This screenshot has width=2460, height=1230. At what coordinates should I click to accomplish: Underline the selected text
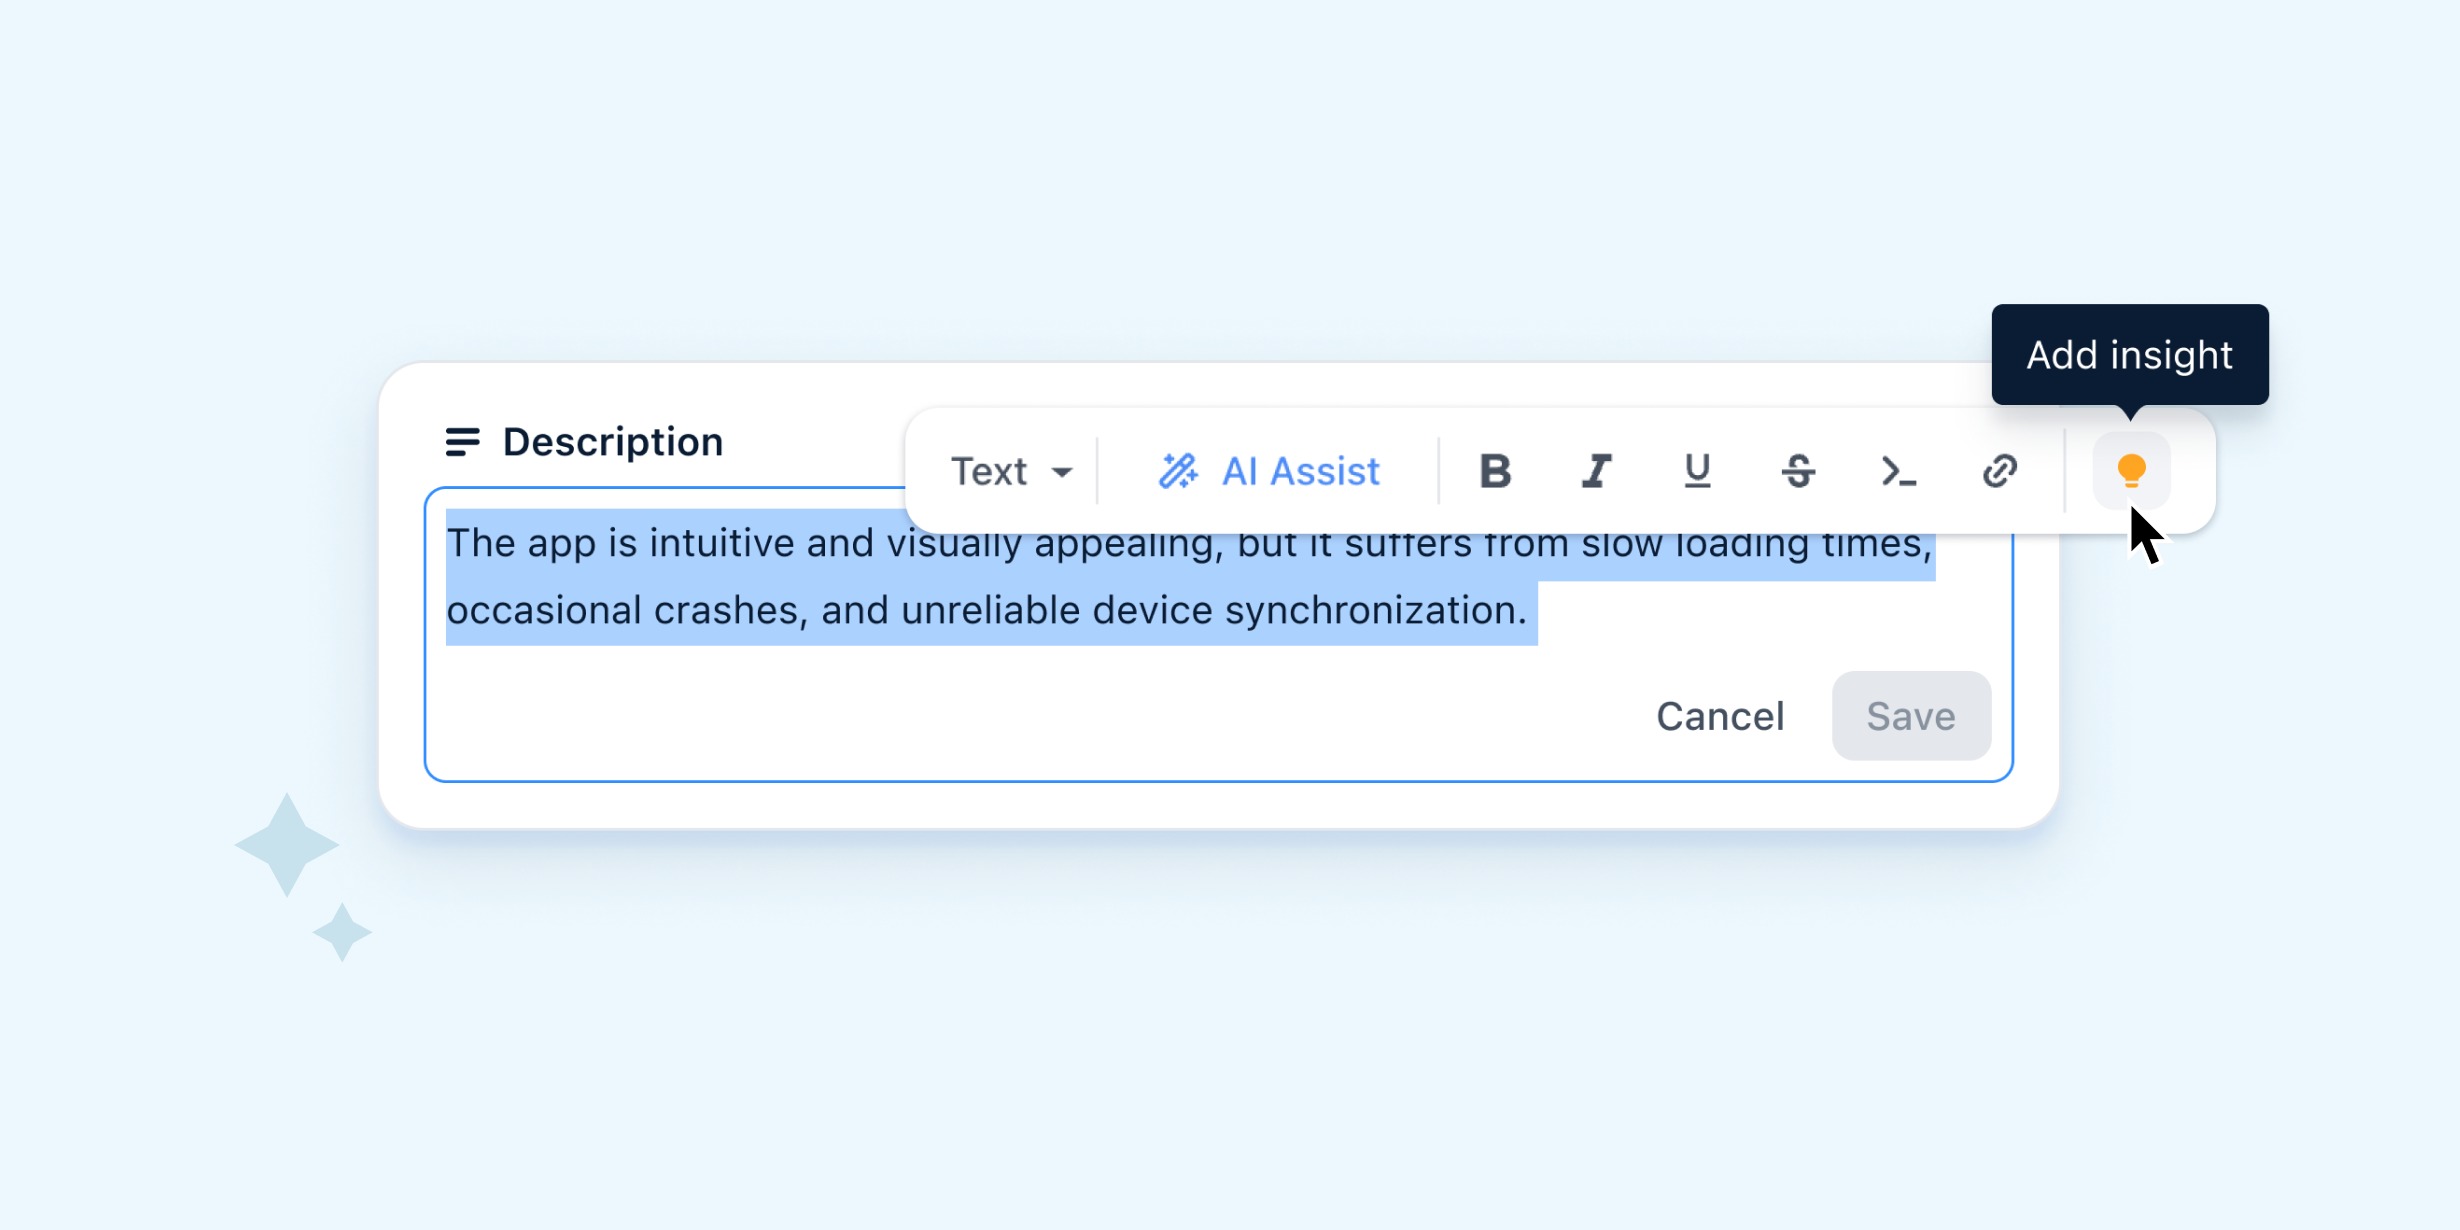(x=1697, y=471)
